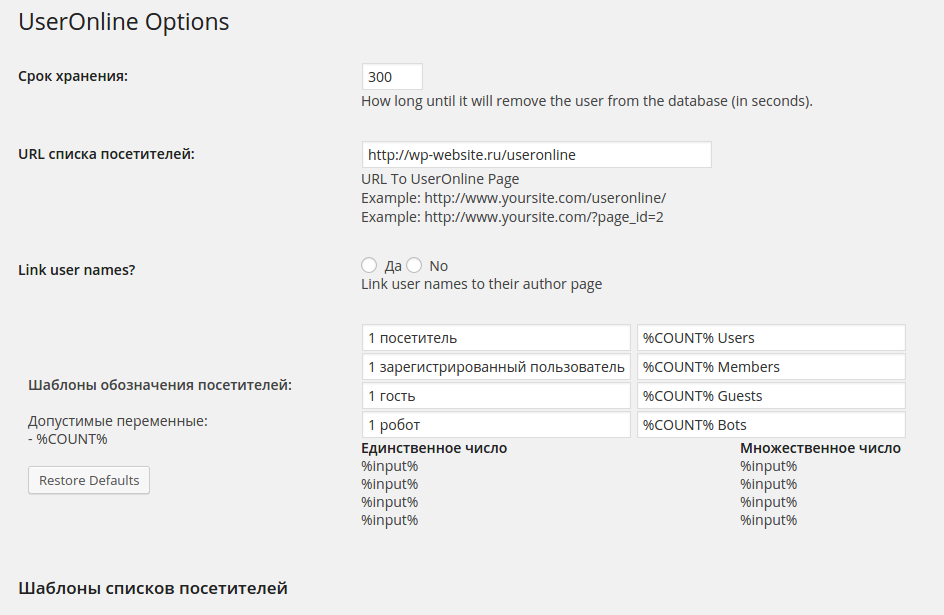Click the "UserOnline Options" page heading
This screenshot has width=944, height=615.
point(124,21)
